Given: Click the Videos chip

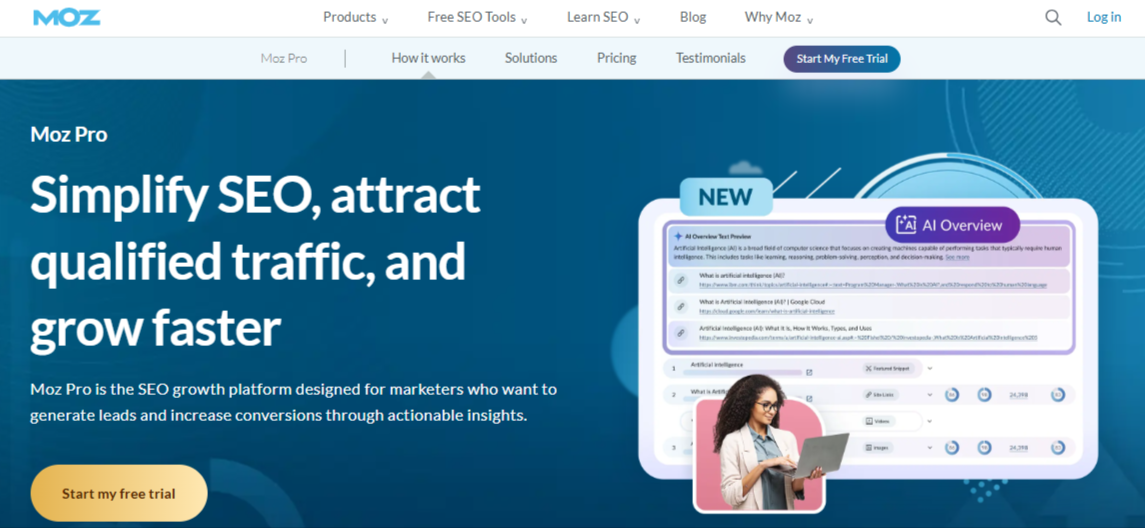Looking at the screenshot, I should click(880, 421).
